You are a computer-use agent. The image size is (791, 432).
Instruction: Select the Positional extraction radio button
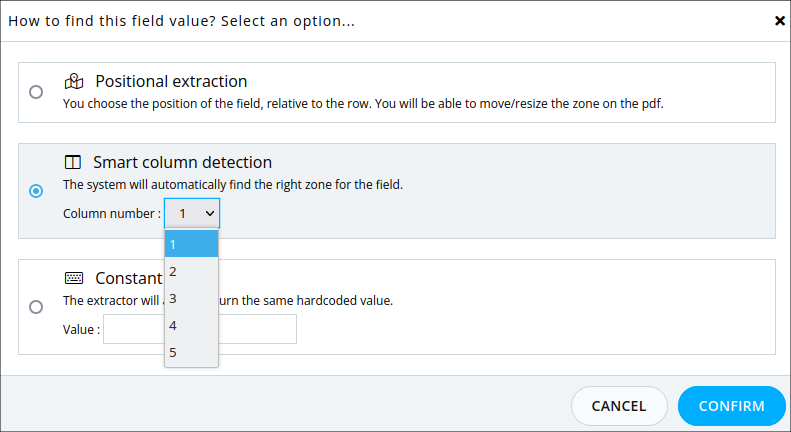36,92
